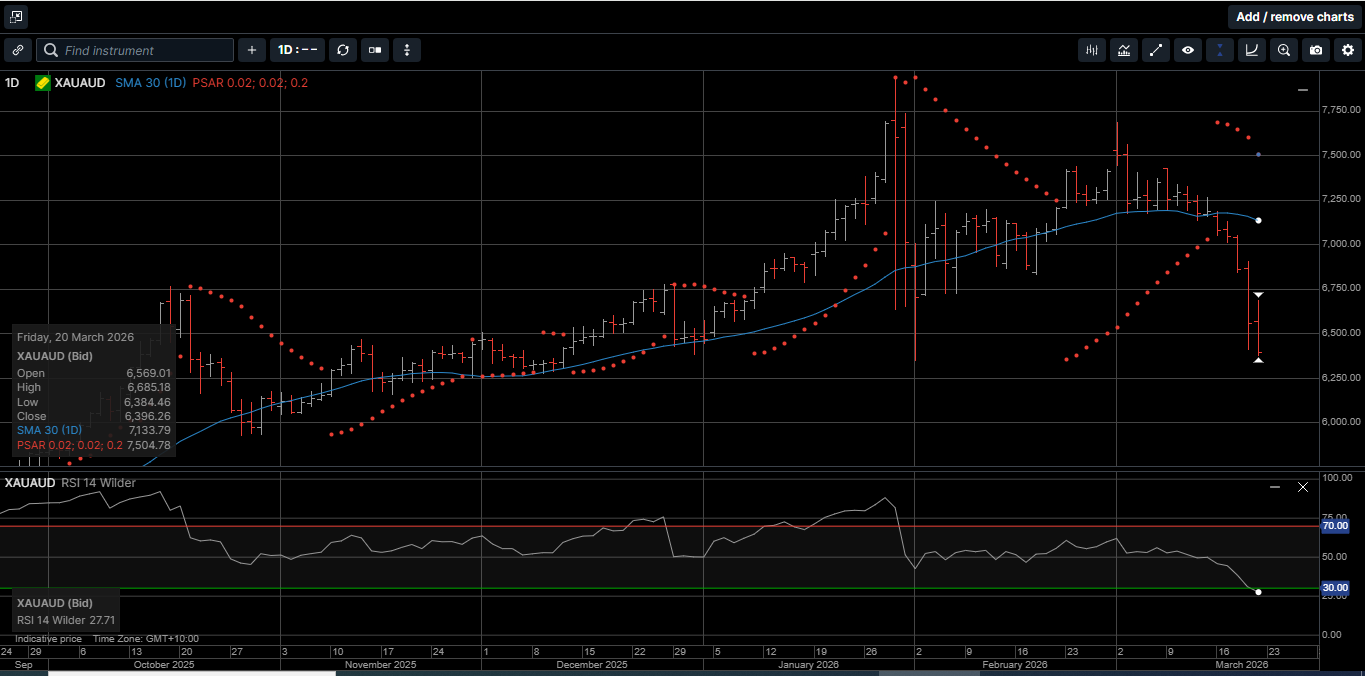Click the plus button to add an instrument
The height and width of the screenshot is (676, 1365).
point(251,50)
